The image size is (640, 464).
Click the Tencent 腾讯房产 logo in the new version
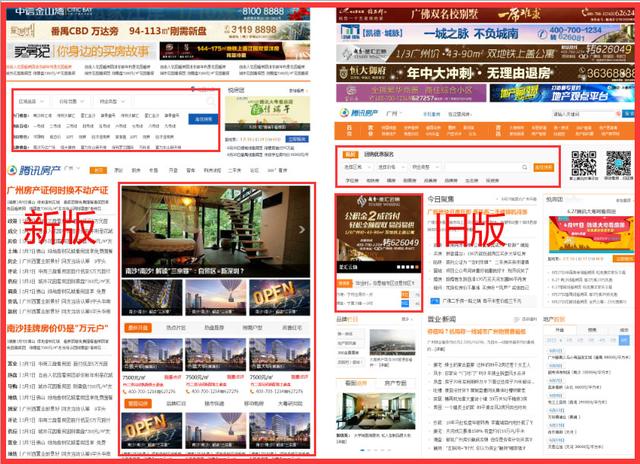[34, 170]
